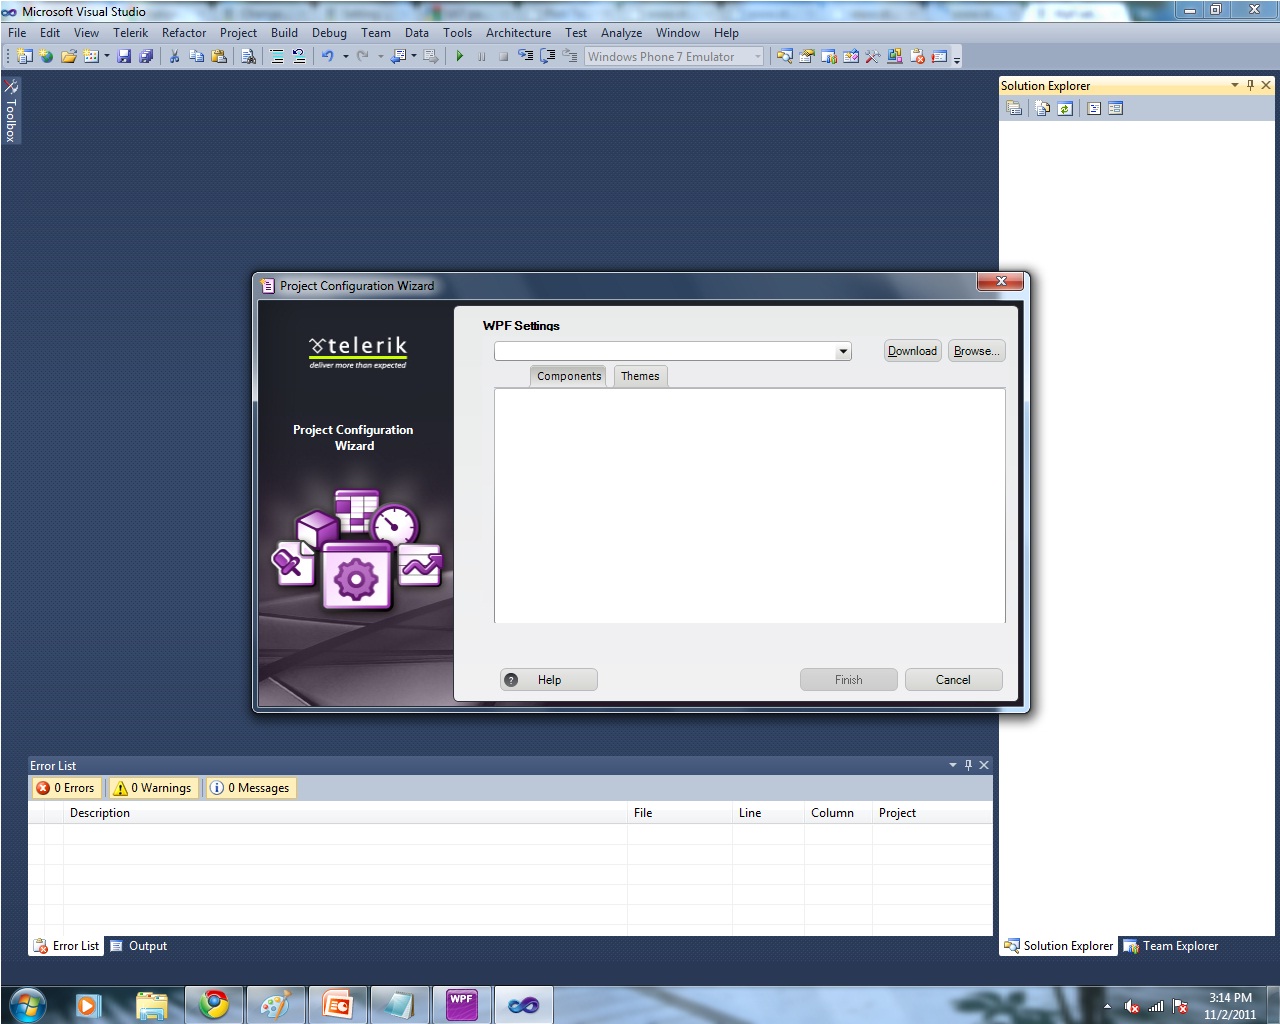The height and width of the screenshot is (1024, 1280).
Task: Click the Solution Explorer toolbar icon
Action: coord(785,57)
